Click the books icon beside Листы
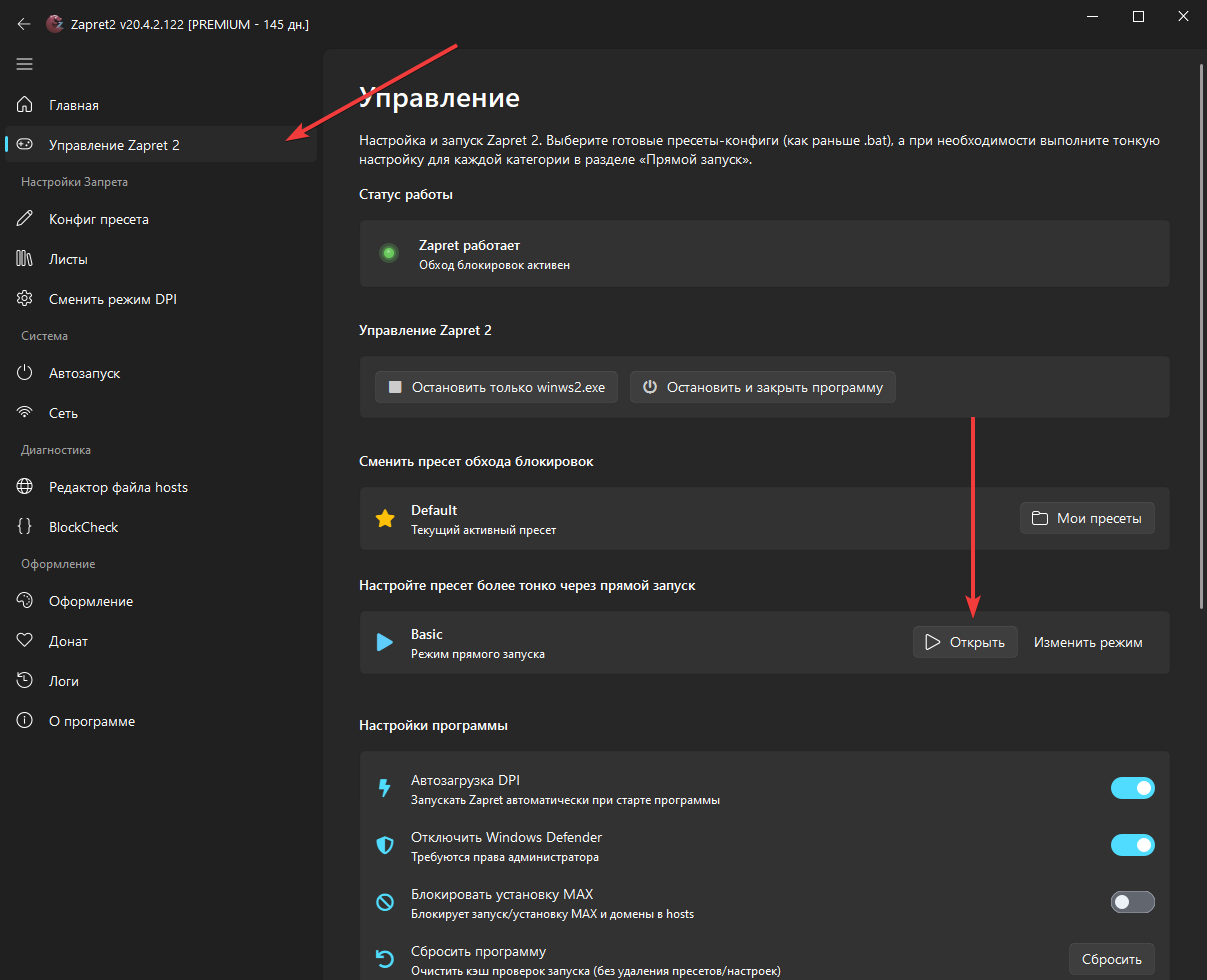The height and width of the screenshot is (980, 1207). (x=26, y=259)
